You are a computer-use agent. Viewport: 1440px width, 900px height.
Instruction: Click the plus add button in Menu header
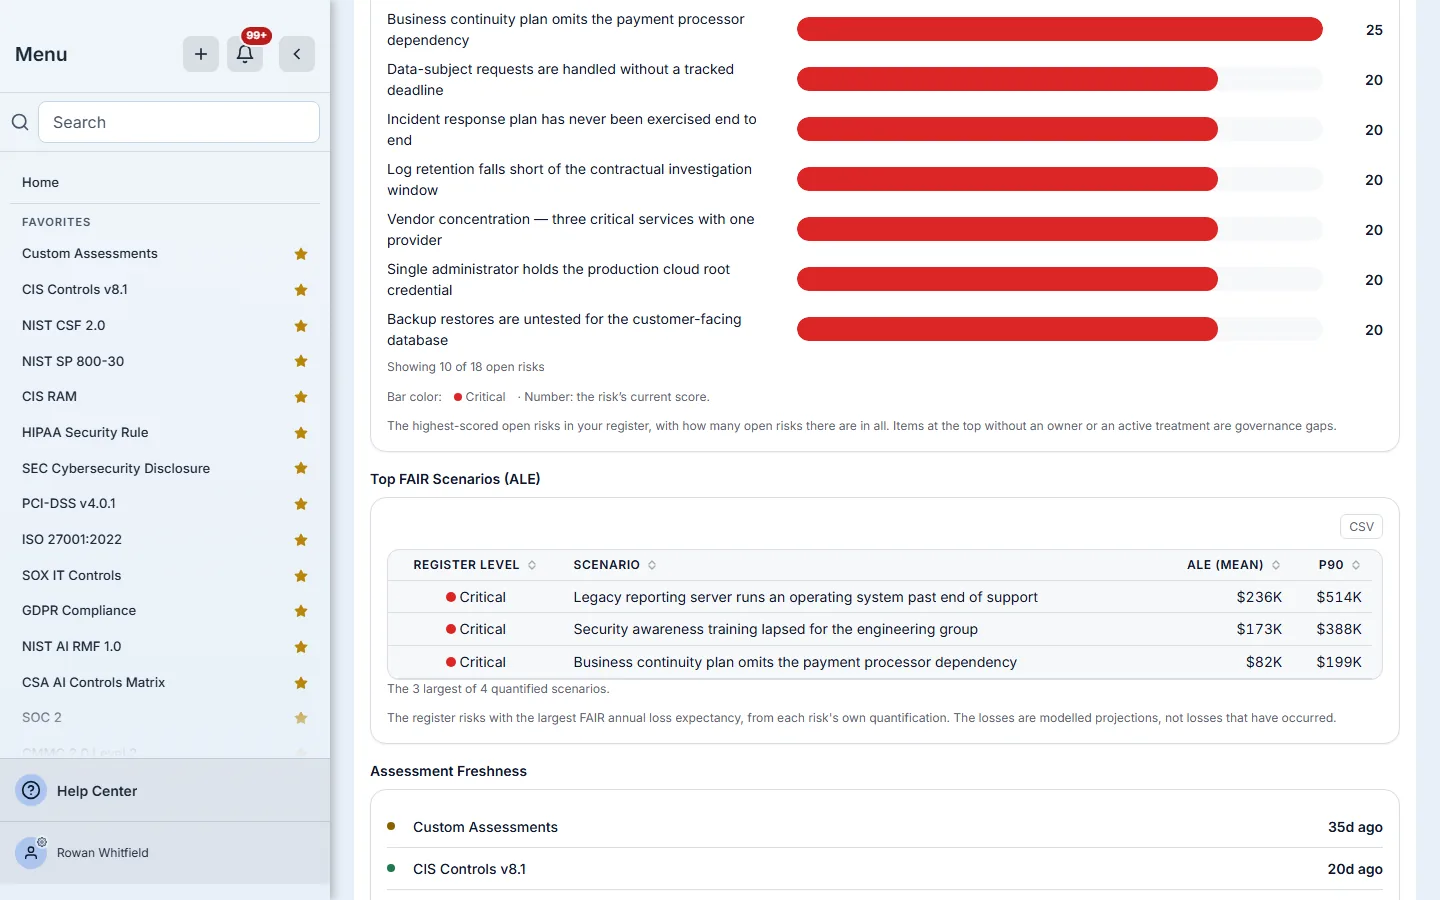pos(201,54)
